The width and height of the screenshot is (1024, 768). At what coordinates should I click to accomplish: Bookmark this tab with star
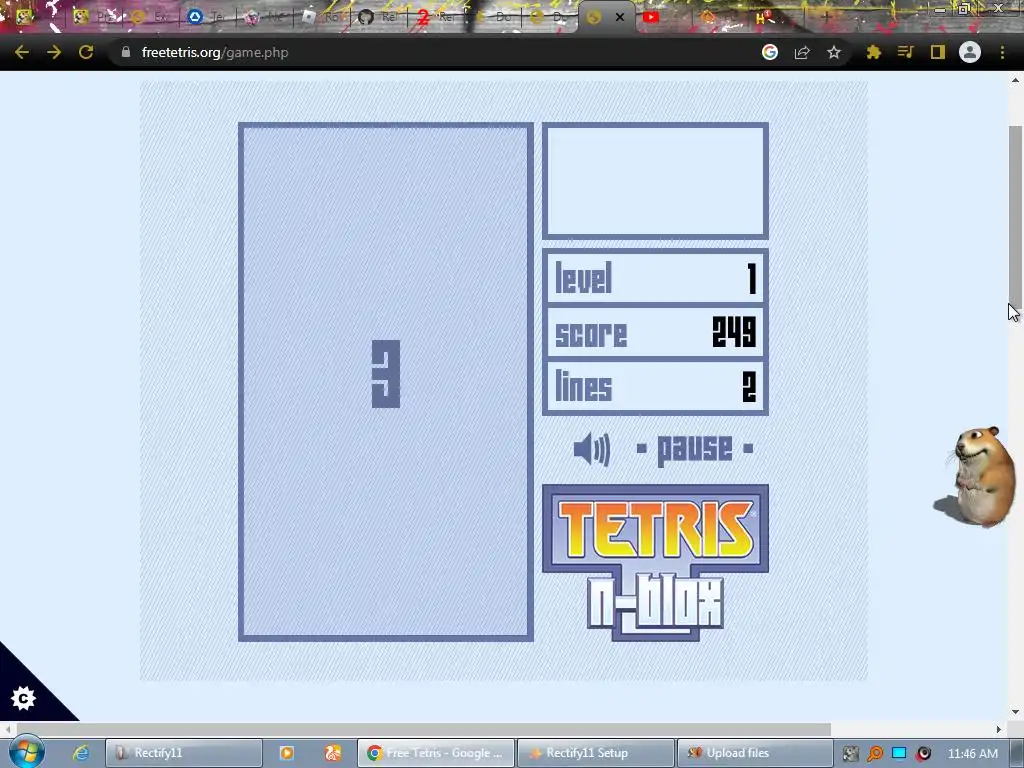[x=834, y=52]
